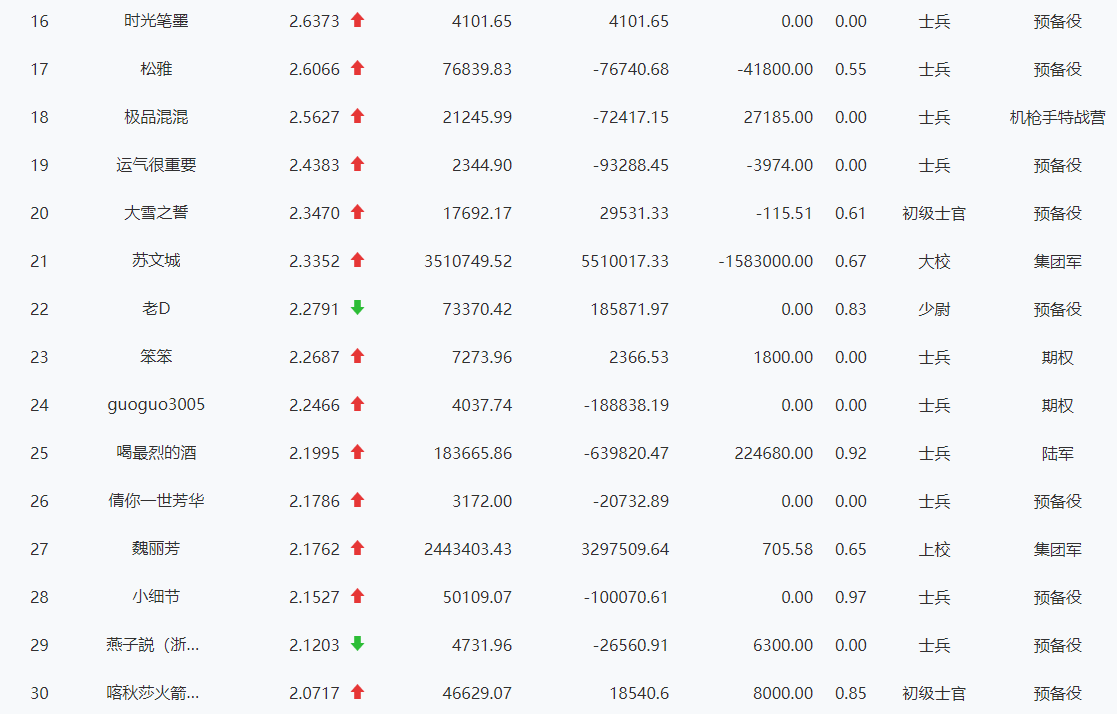This screenshot has width=1117, height=714.
Task: Click the 陆军 group label
Action: (x=1057, y=453)
